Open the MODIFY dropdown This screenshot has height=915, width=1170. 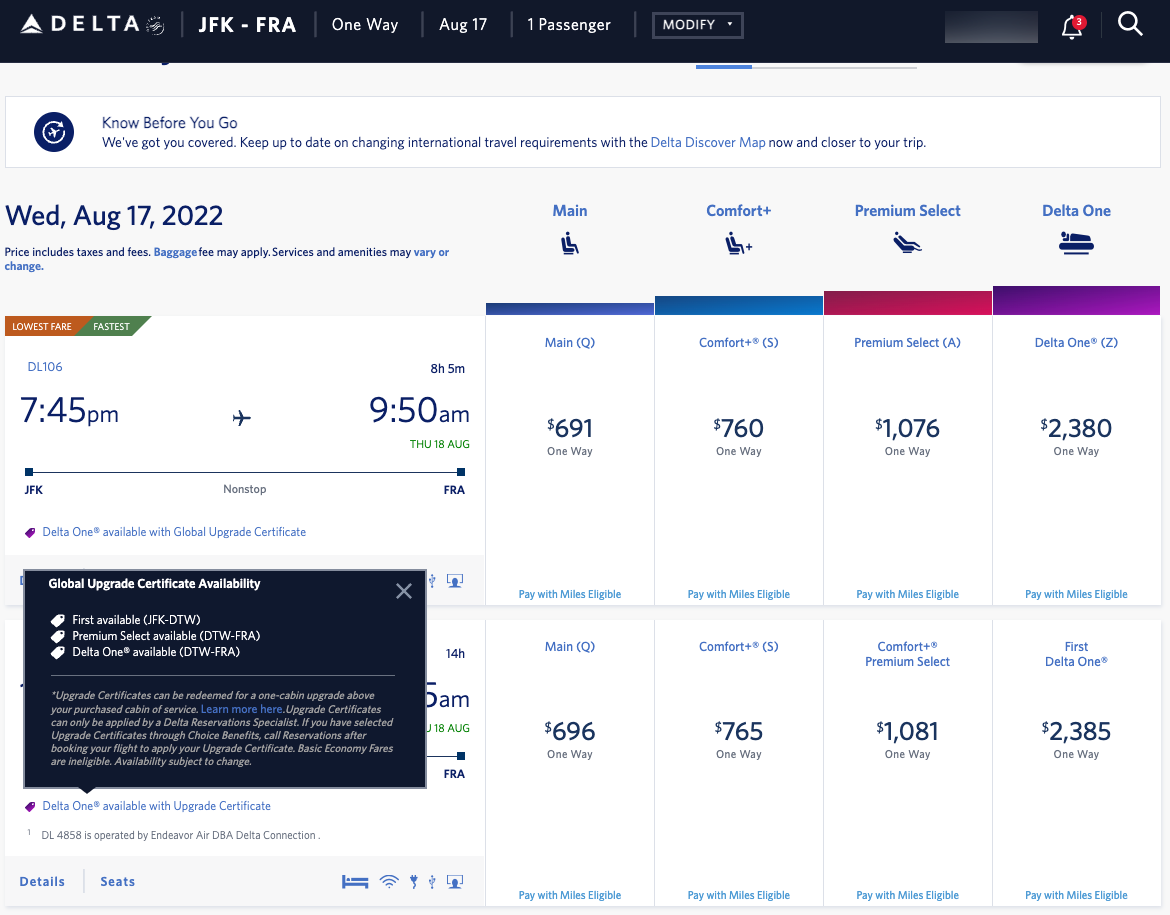(x=697, y=25)
